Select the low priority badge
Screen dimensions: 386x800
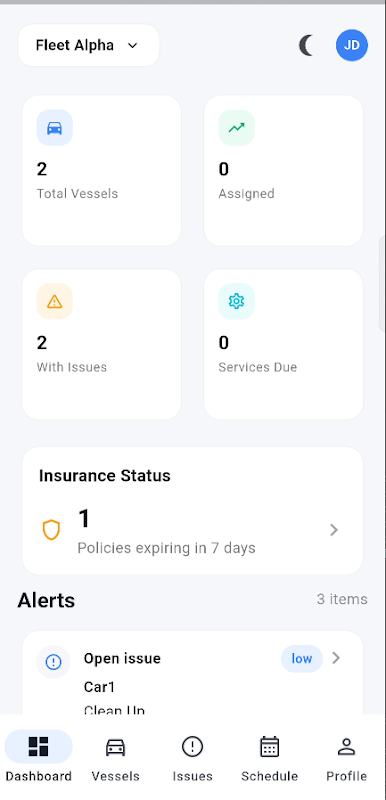point(302,659)
